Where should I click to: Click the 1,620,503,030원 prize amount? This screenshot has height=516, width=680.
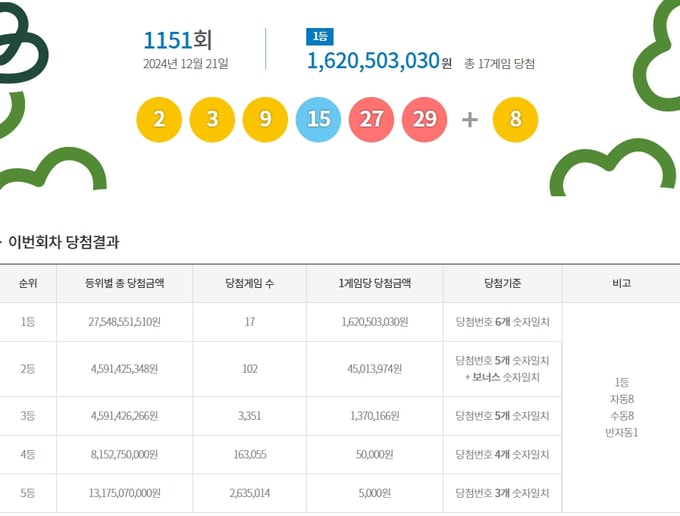coord(379,61)
